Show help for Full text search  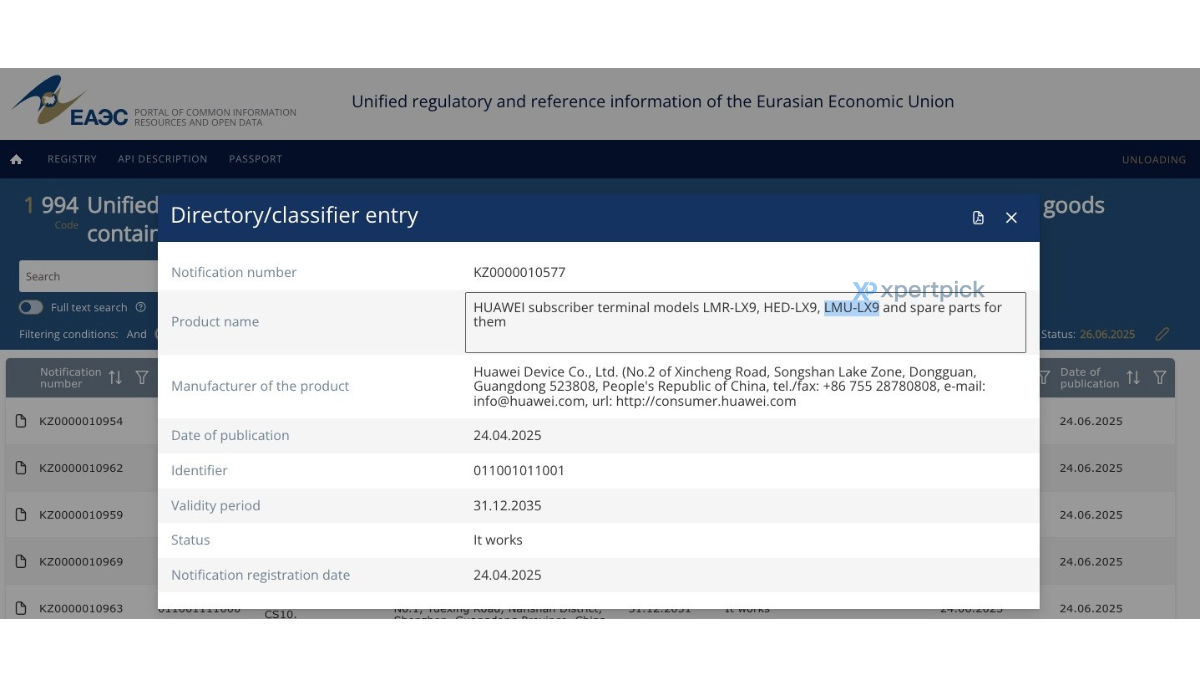click(141, 307)
